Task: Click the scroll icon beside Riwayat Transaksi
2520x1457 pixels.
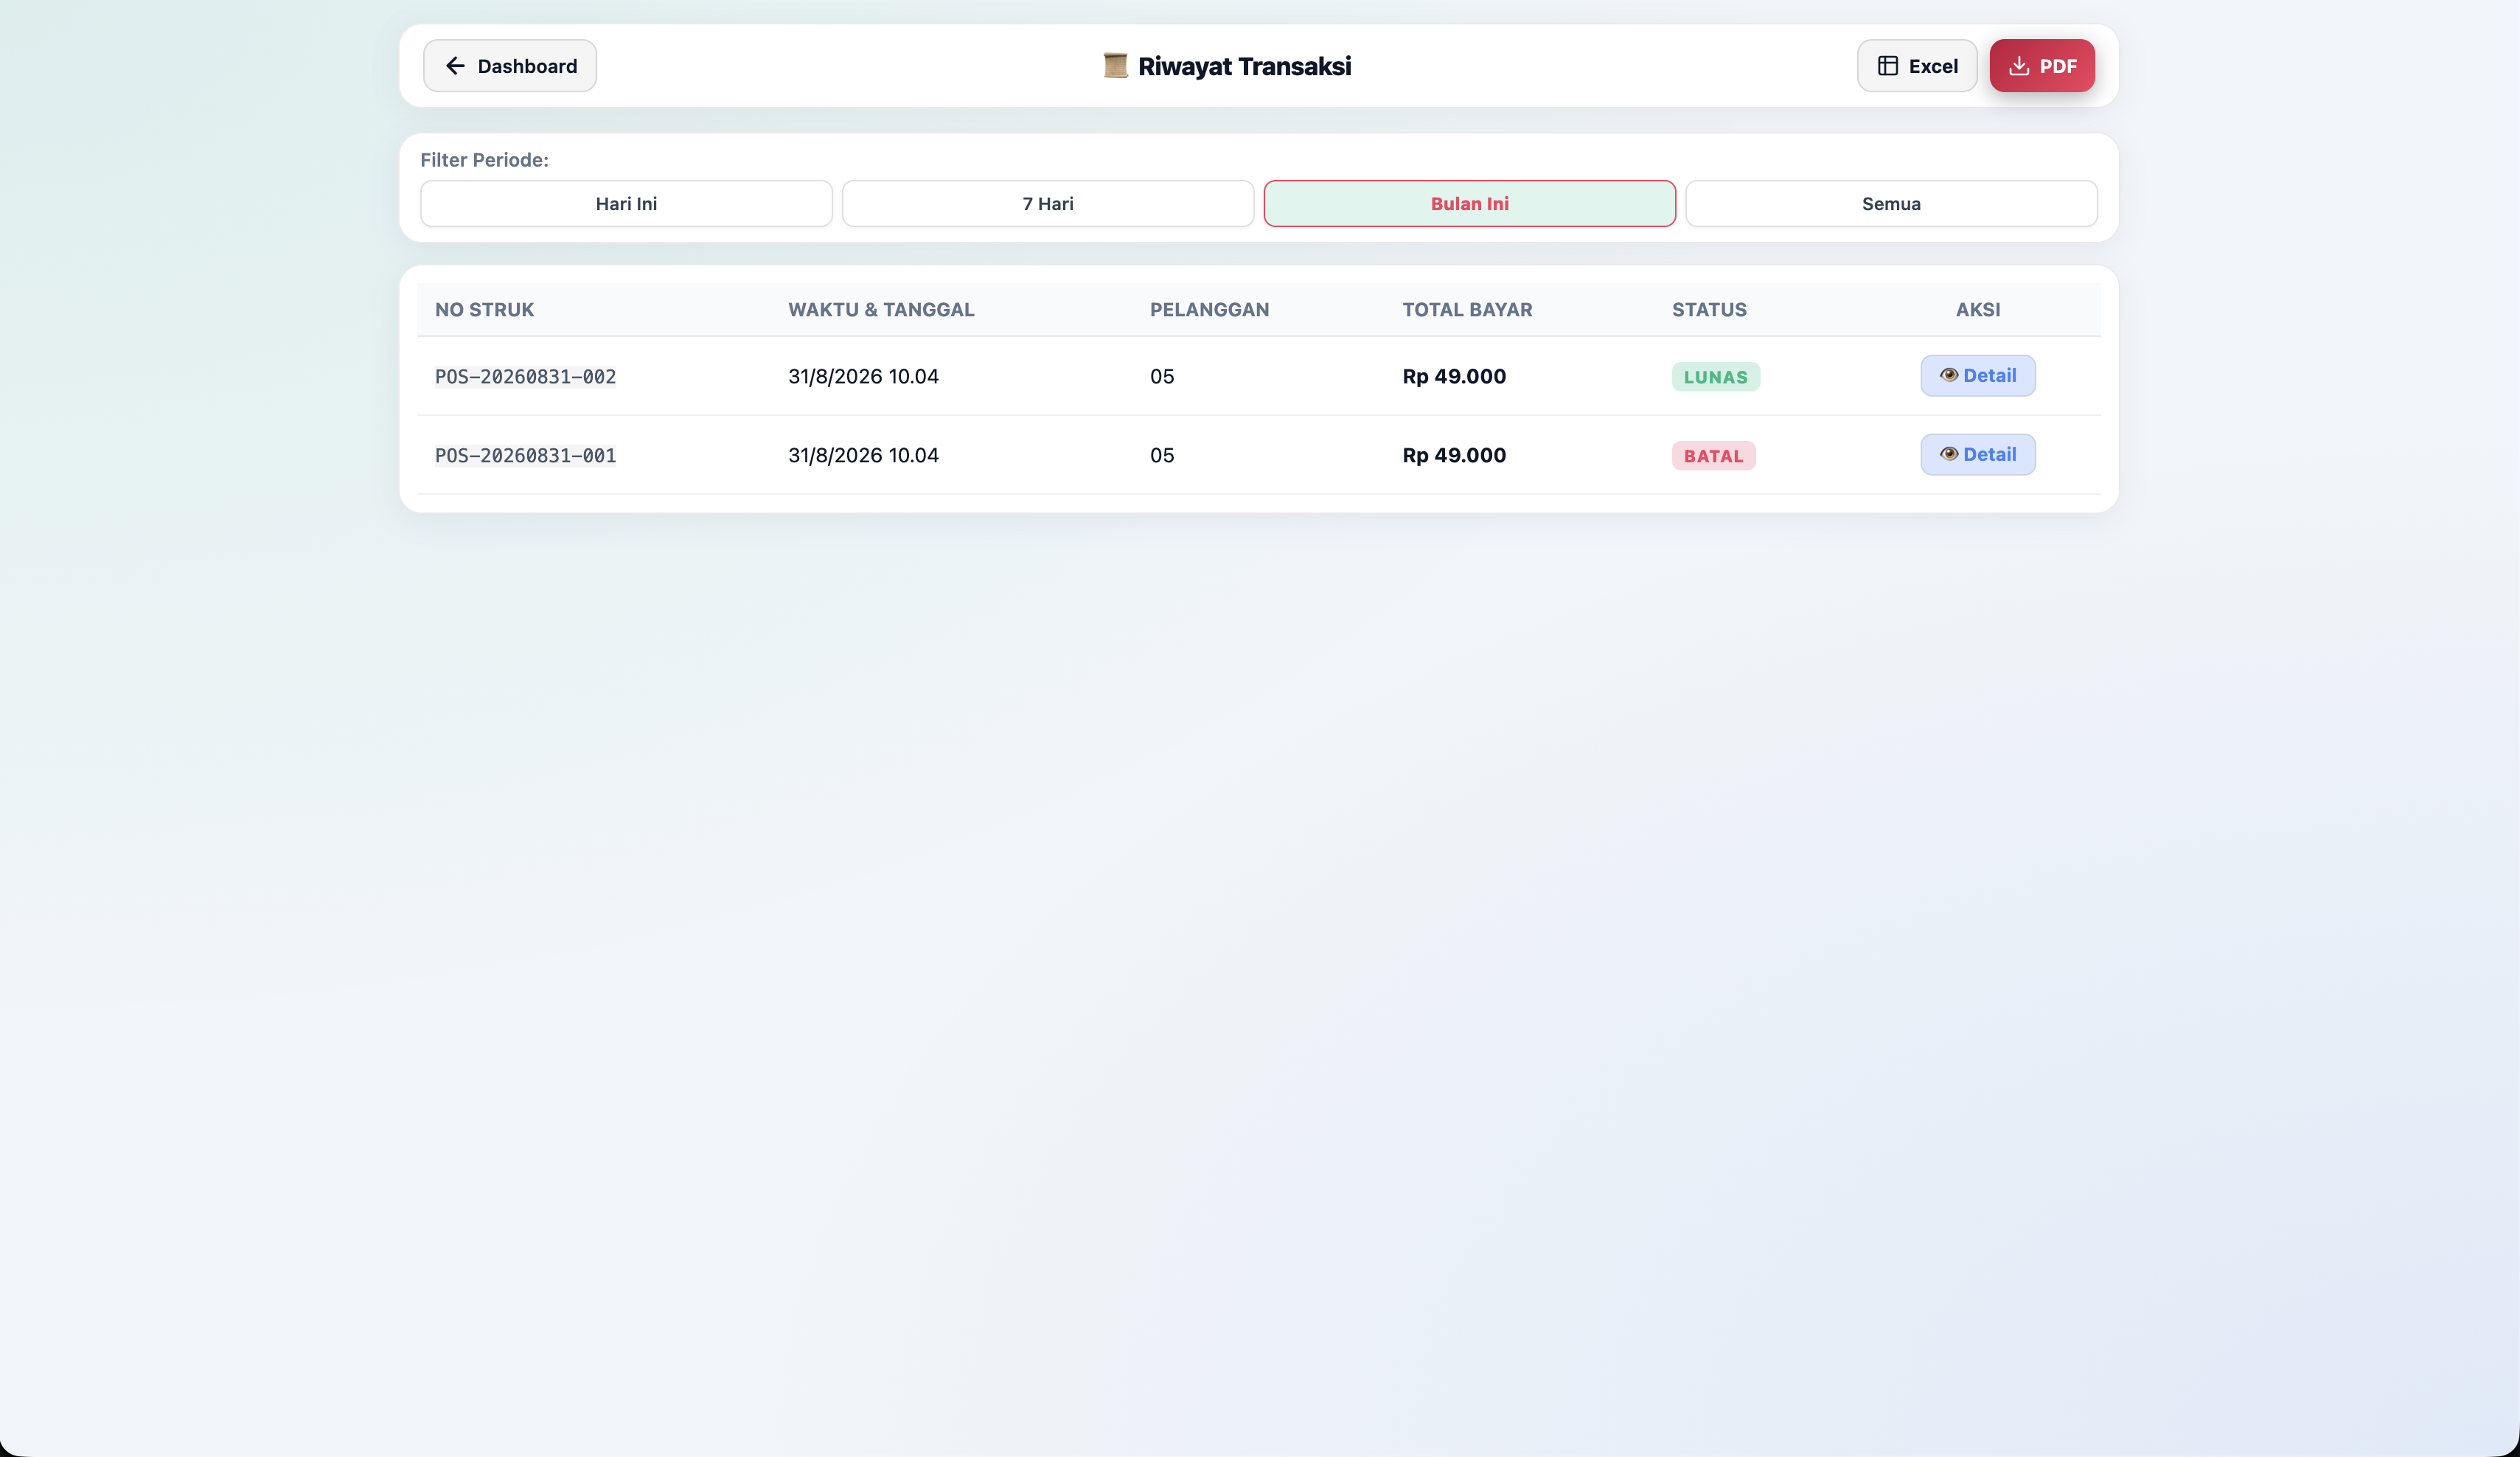Action: click(1115, 66)
